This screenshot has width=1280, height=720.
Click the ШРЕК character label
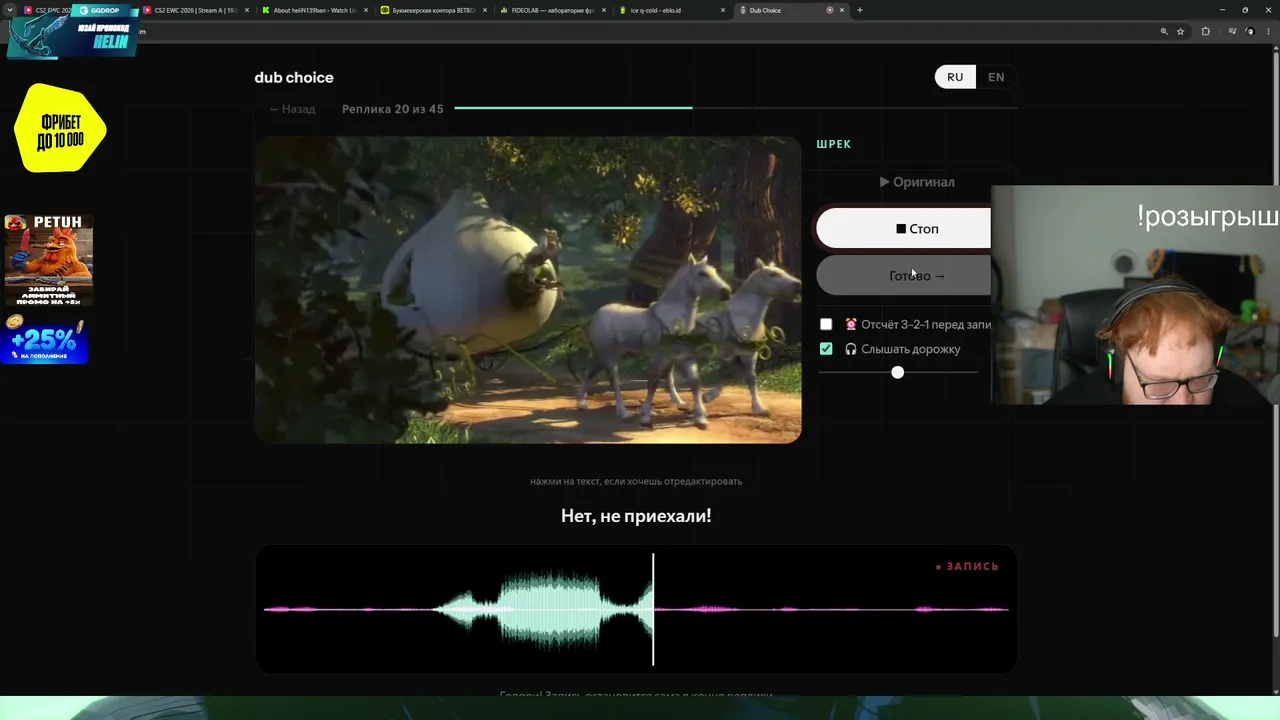834,144
